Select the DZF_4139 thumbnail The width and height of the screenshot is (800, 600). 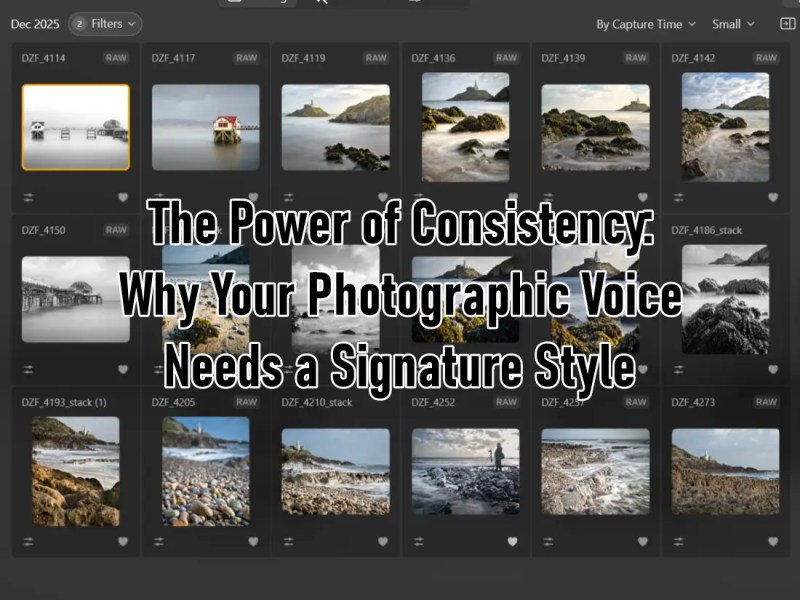coord(595,125)
